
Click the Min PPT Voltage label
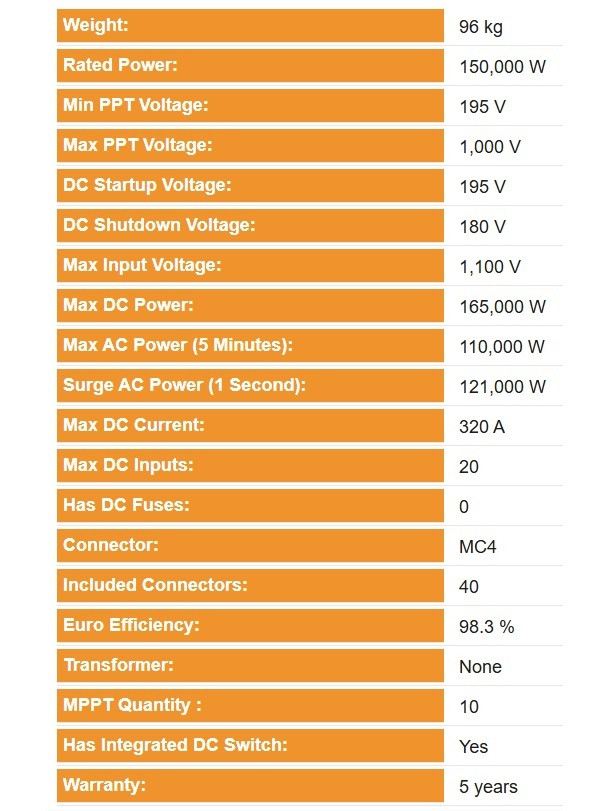(135, 105)
